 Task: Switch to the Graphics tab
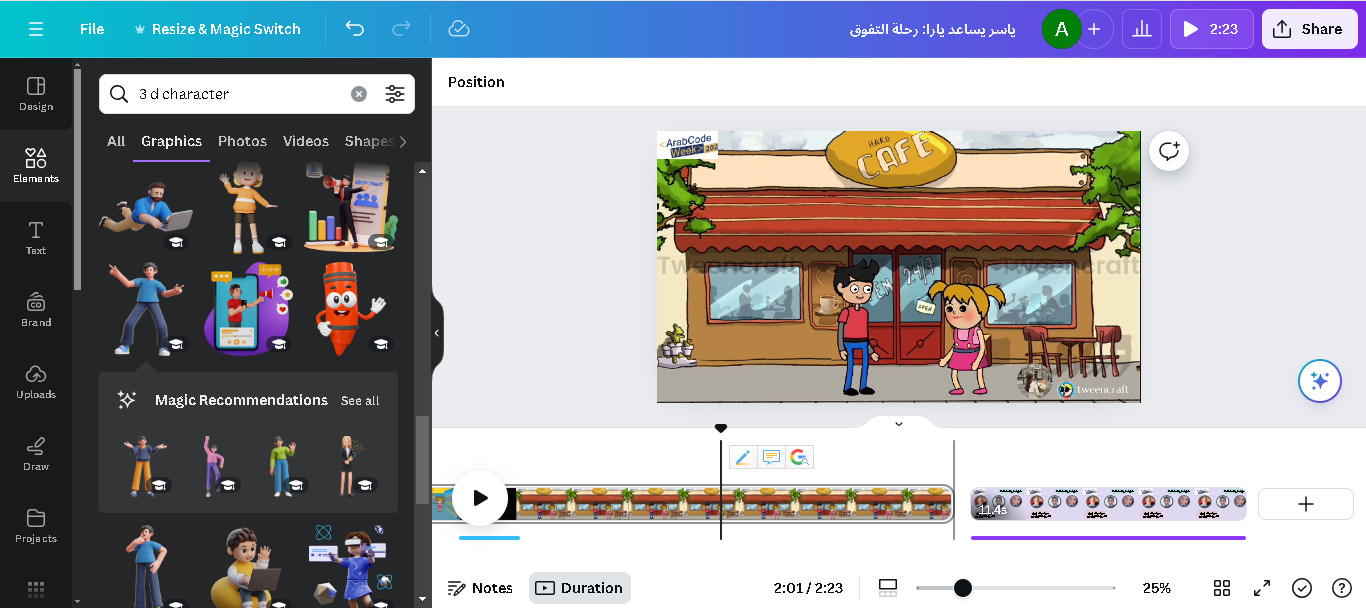coord(172,141)
